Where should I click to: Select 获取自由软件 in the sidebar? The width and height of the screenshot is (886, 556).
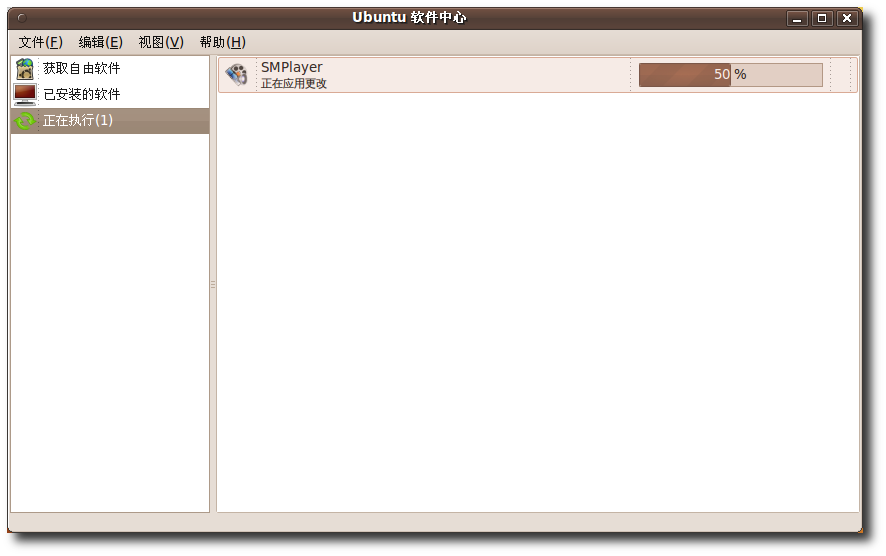(110, 68)
